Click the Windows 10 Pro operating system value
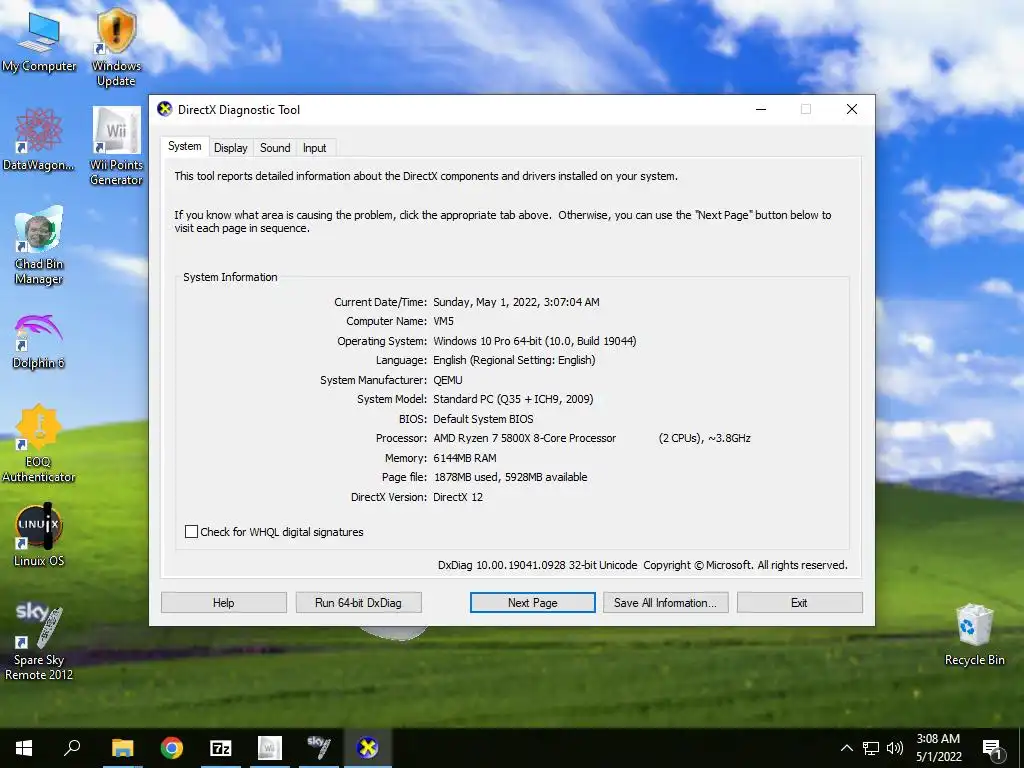 (x=535, y=341)
